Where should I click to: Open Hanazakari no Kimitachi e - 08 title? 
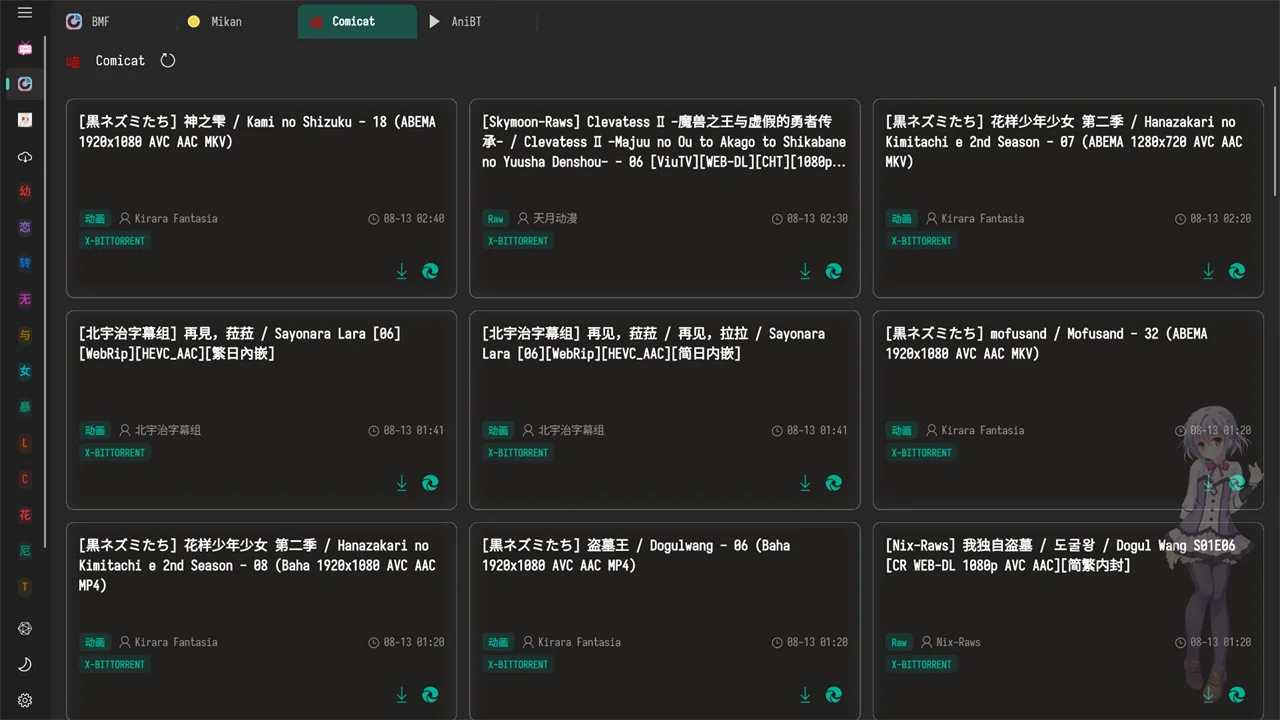pos(258,566)
